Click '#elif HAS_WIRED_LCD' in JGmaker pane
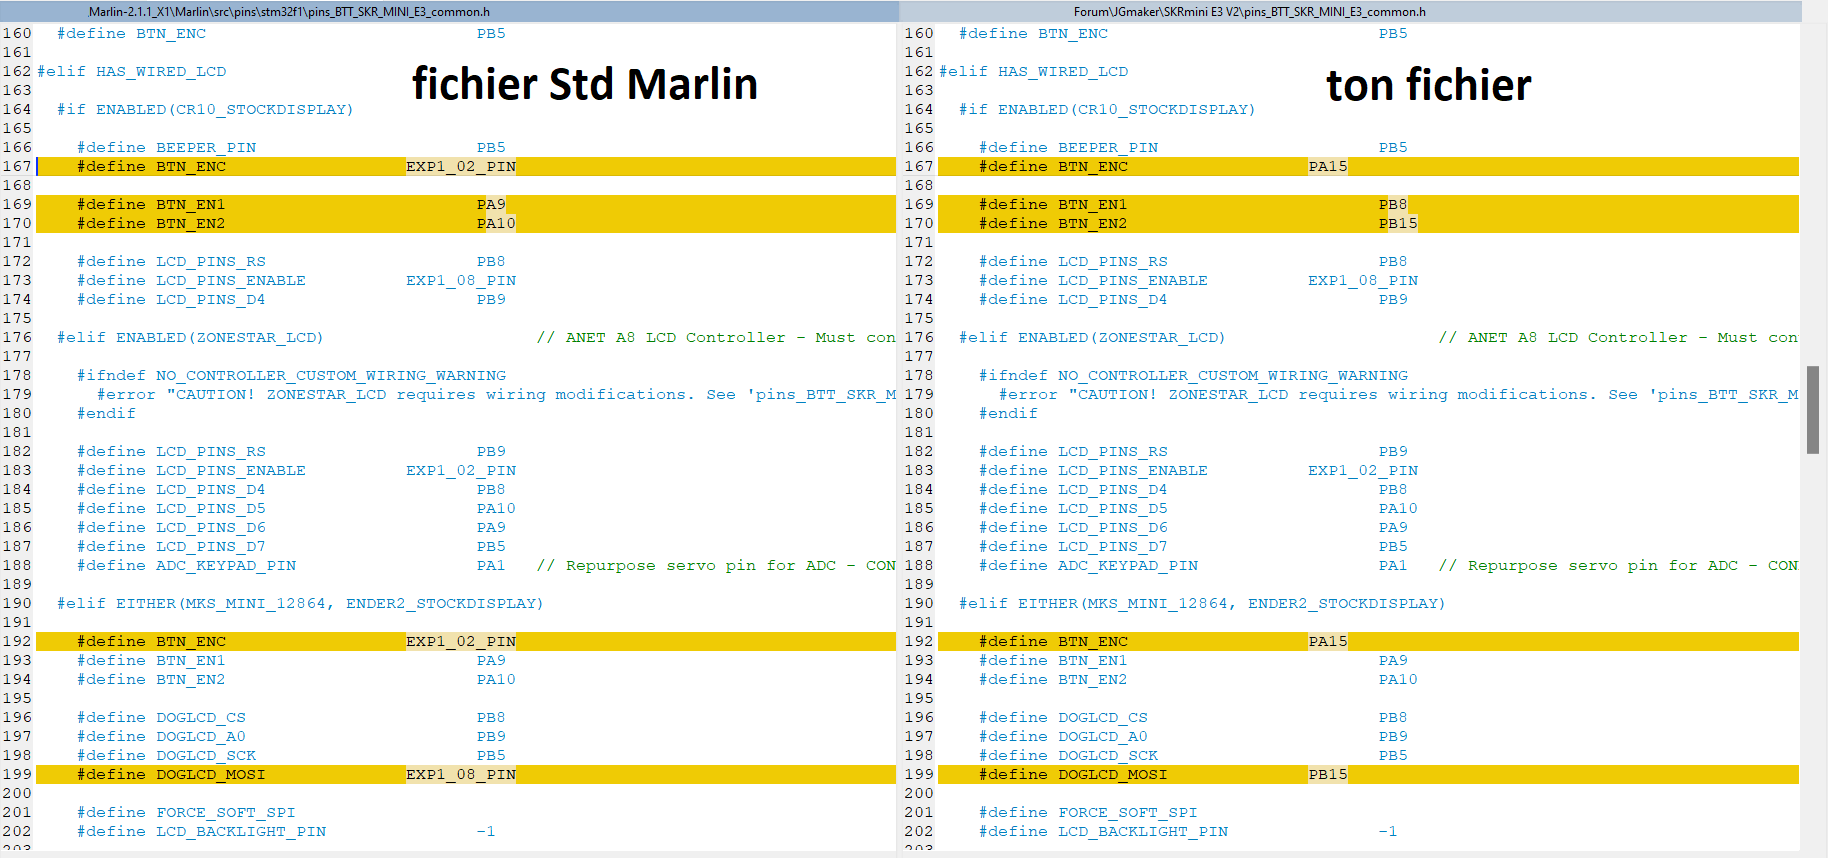 click(x=1034, y=72)
